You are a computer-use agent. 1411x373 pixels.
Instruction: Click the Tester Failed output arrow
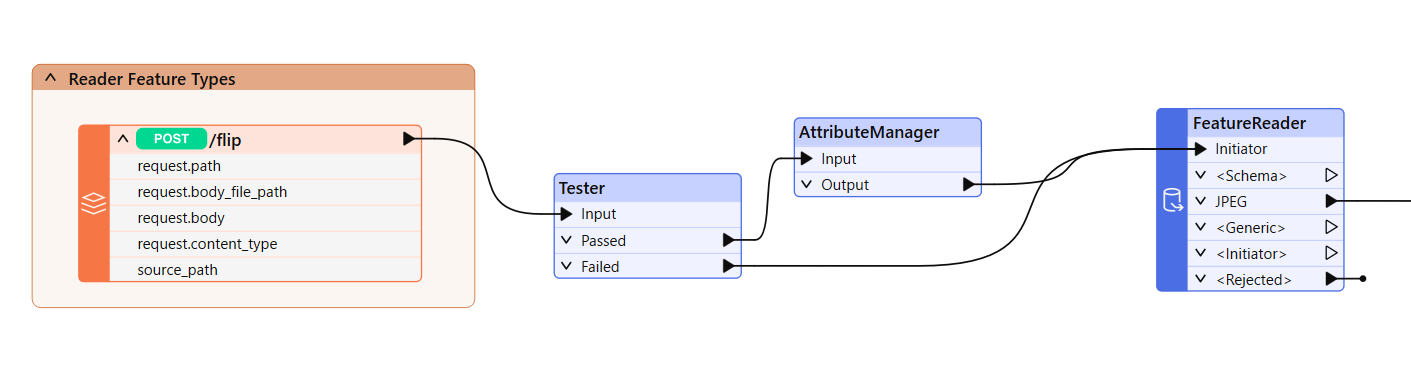[729, 266]
